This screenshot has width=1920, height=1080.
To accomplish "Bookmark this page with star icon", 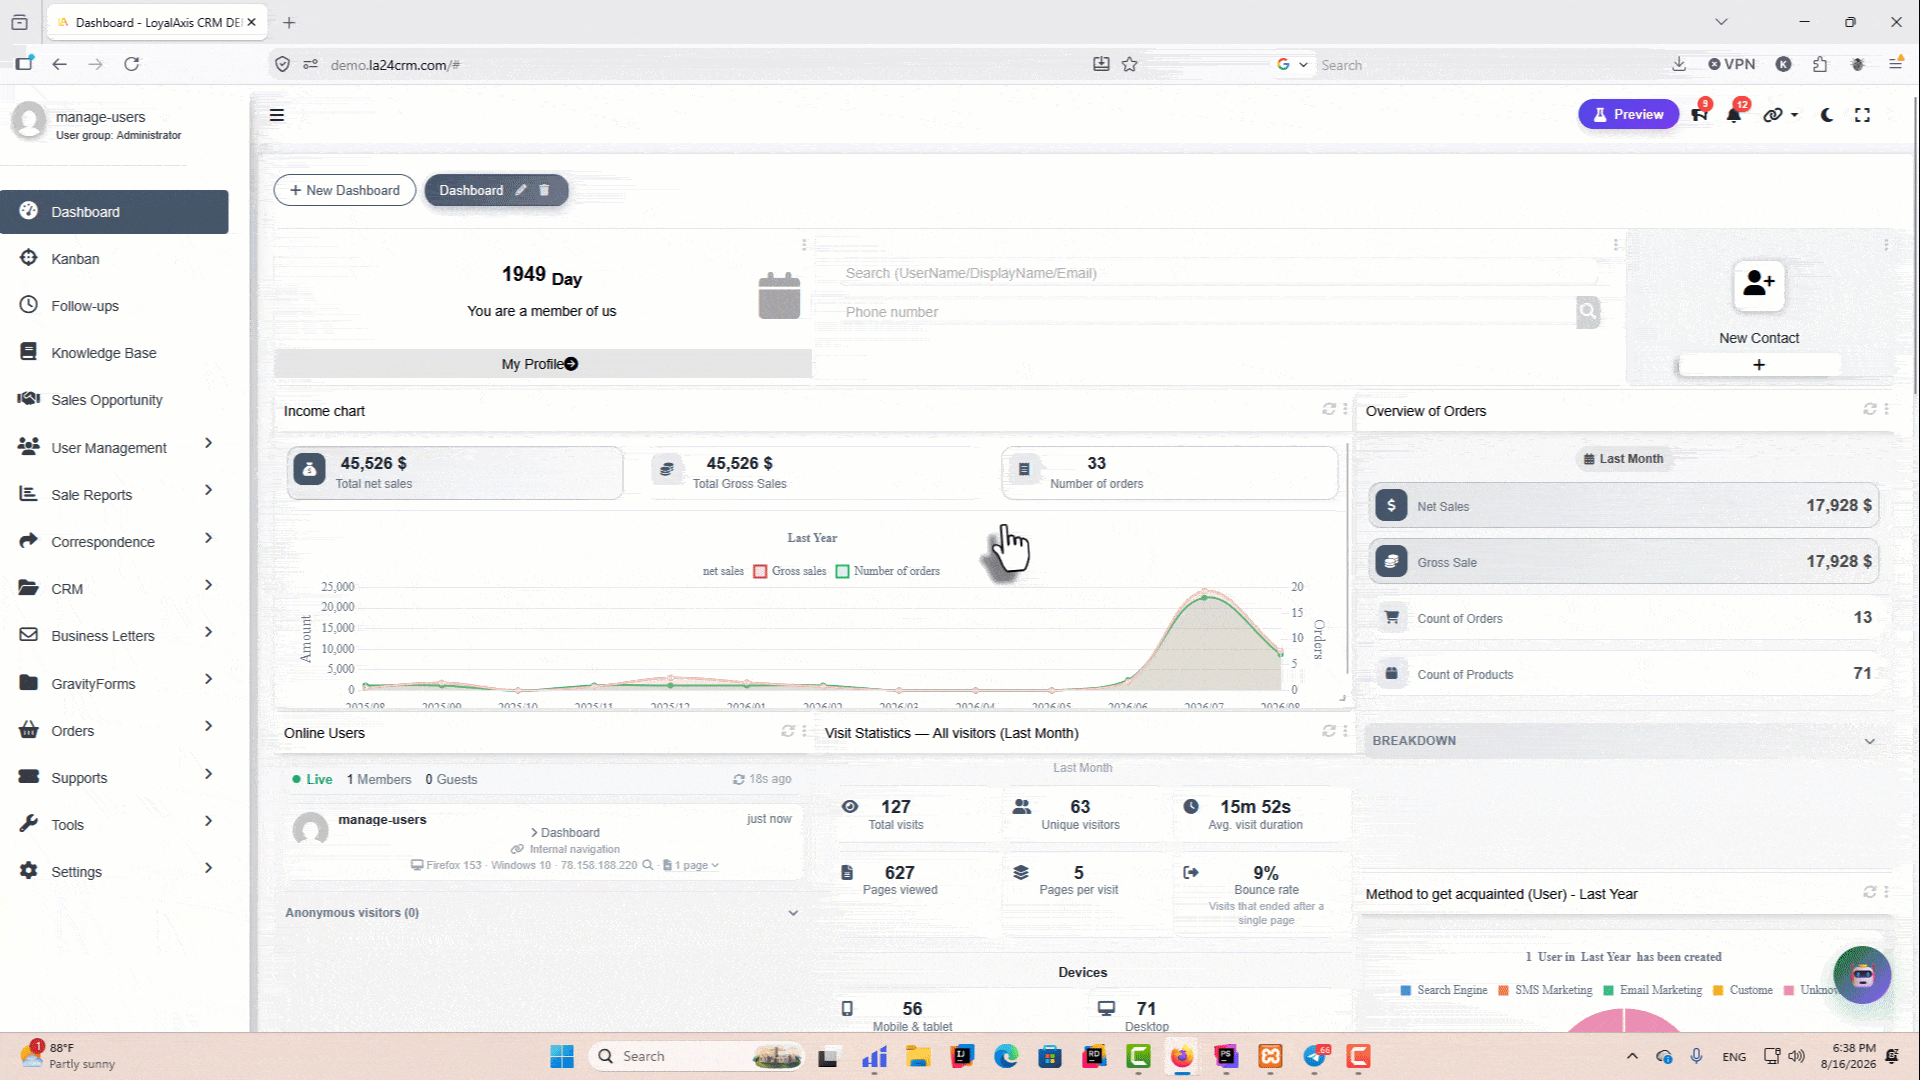I will click(x=1129, y=64).
